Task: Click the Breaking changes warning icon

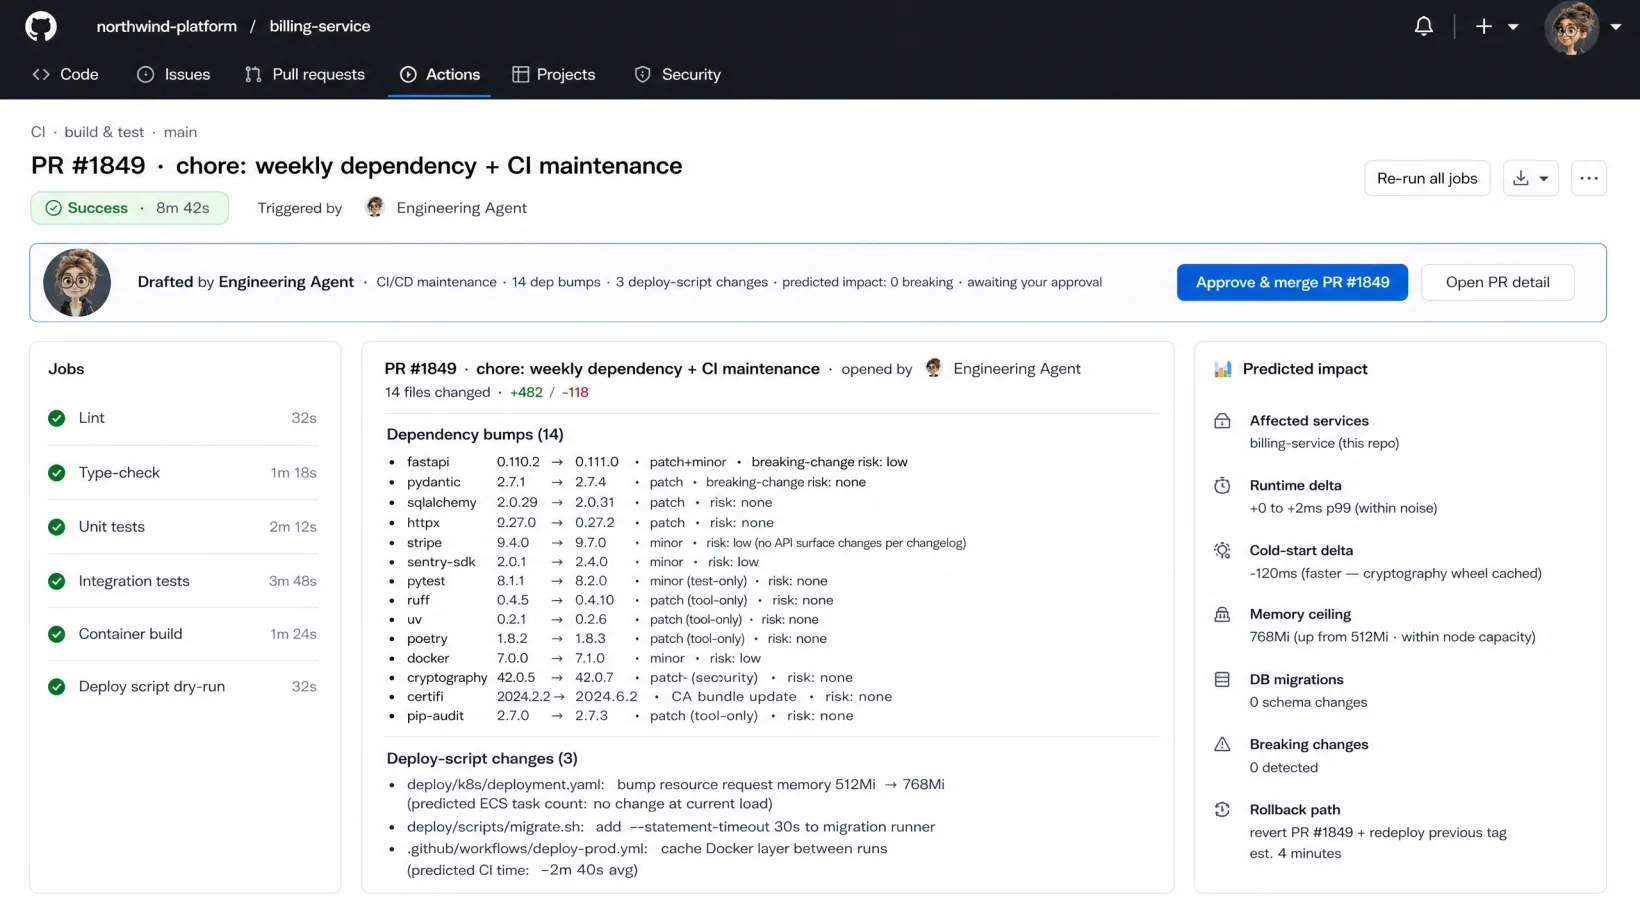Action: [1222, 745]
